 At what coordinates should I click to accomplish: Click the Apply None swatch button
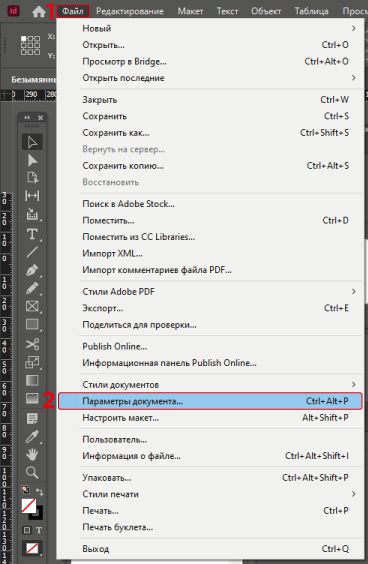[x=32, y=548]
